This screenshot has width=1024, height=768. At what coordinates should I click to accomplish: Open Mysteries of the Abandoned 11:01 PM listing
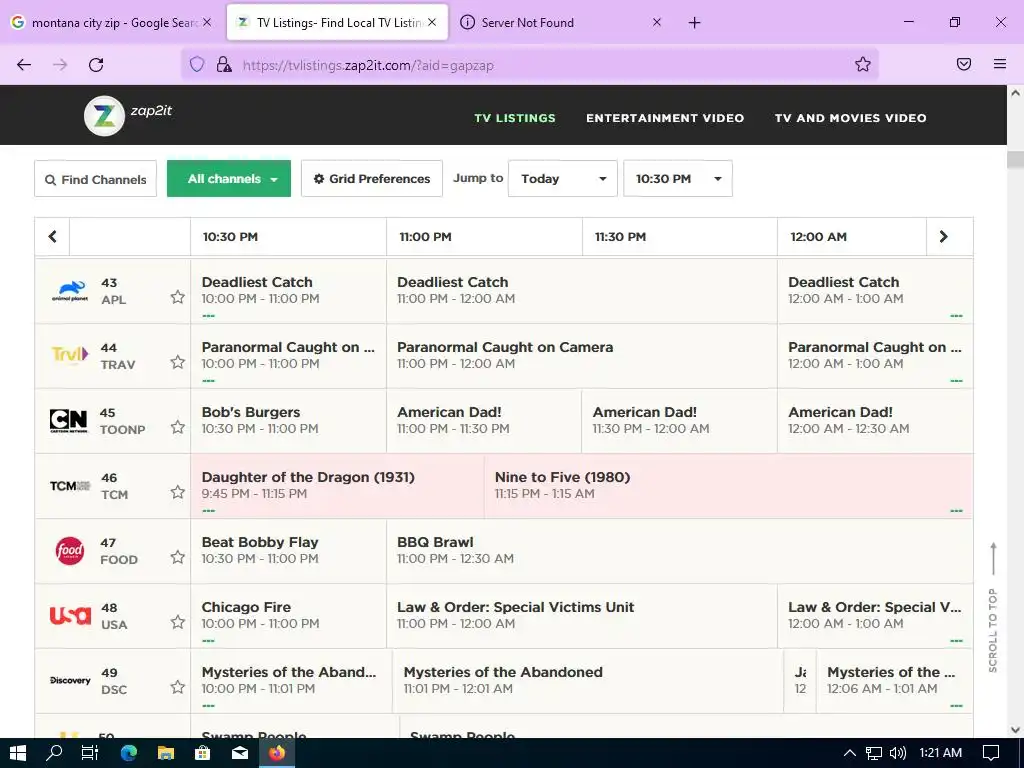coord(588,680)
